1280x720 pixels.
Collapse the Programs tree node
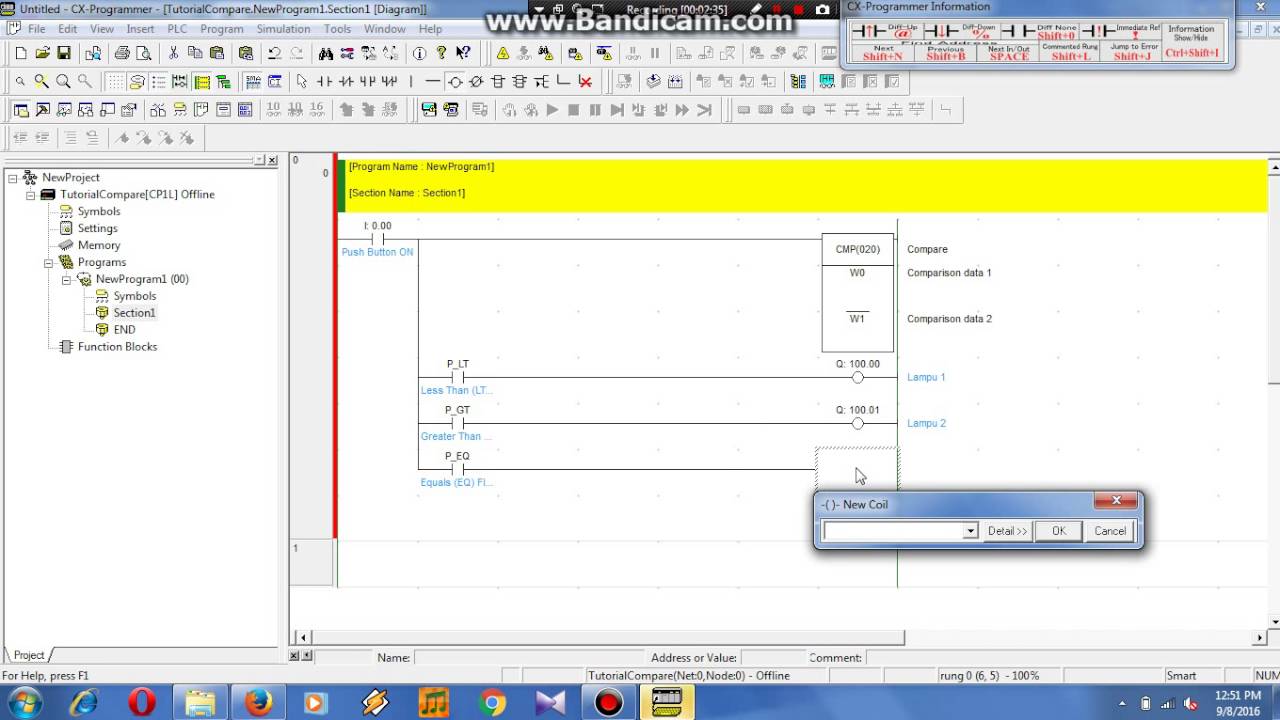[x=49, y=262]
